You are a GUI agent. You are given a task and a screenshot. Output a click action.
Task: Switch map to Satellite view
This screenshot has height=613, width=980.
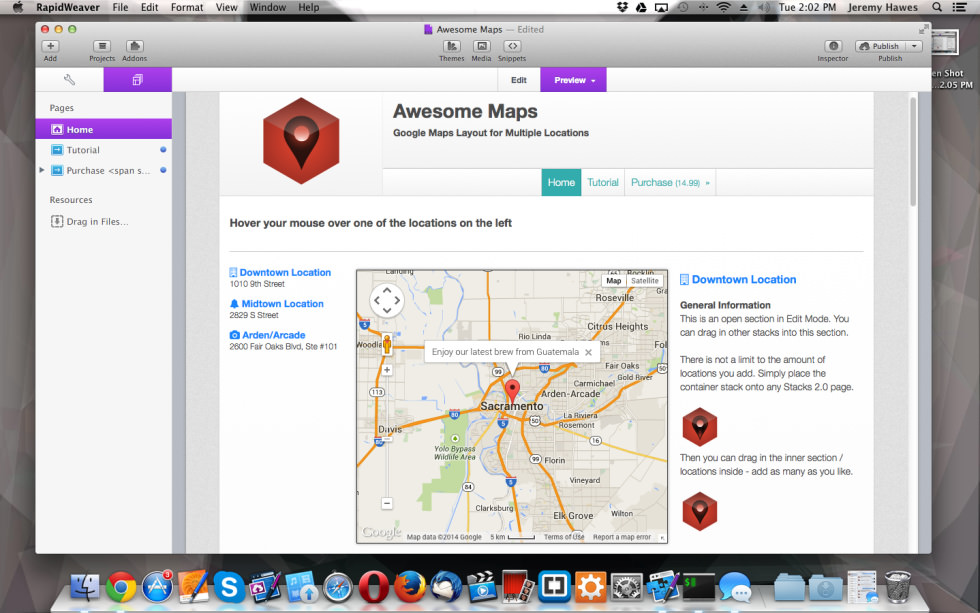pyautogui.click(x=644, y=281)
